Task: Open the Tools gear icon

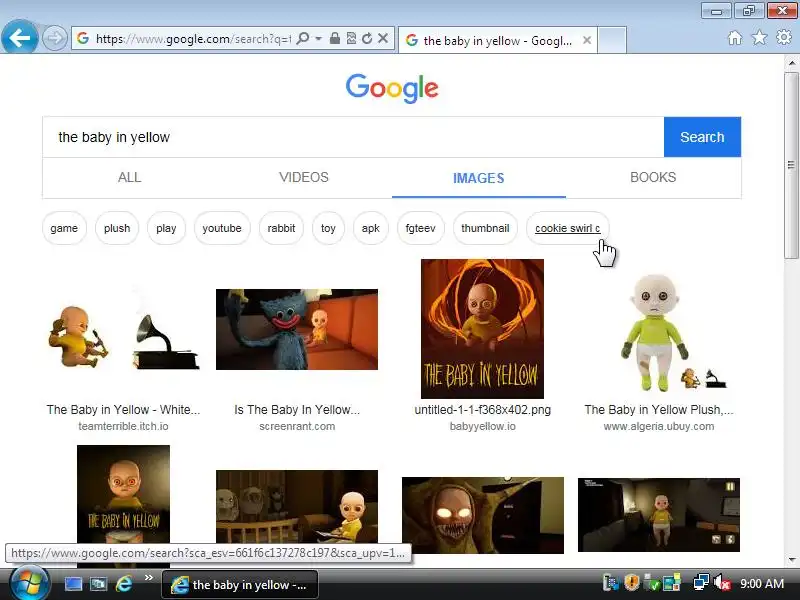Action: click(784, 38)
